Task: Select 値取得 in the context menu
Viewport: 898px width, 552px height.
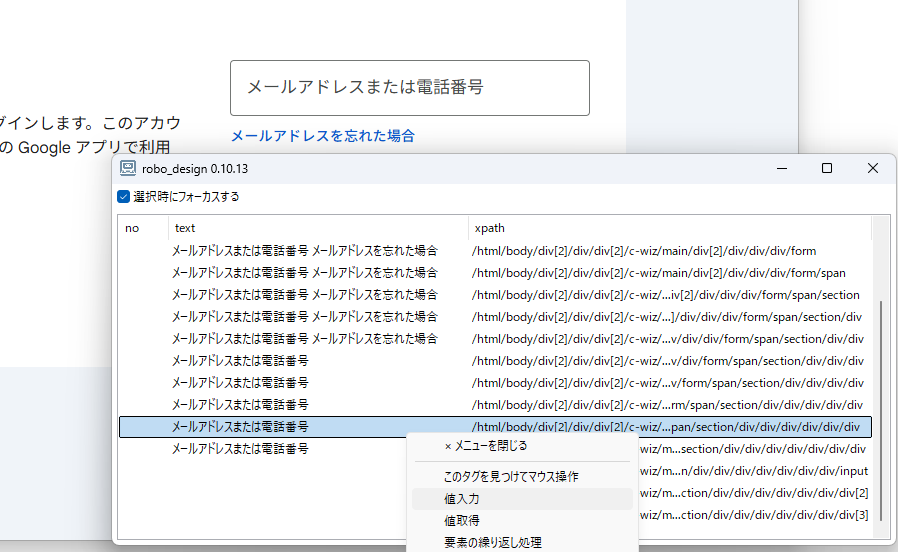Action: (462, 520)
